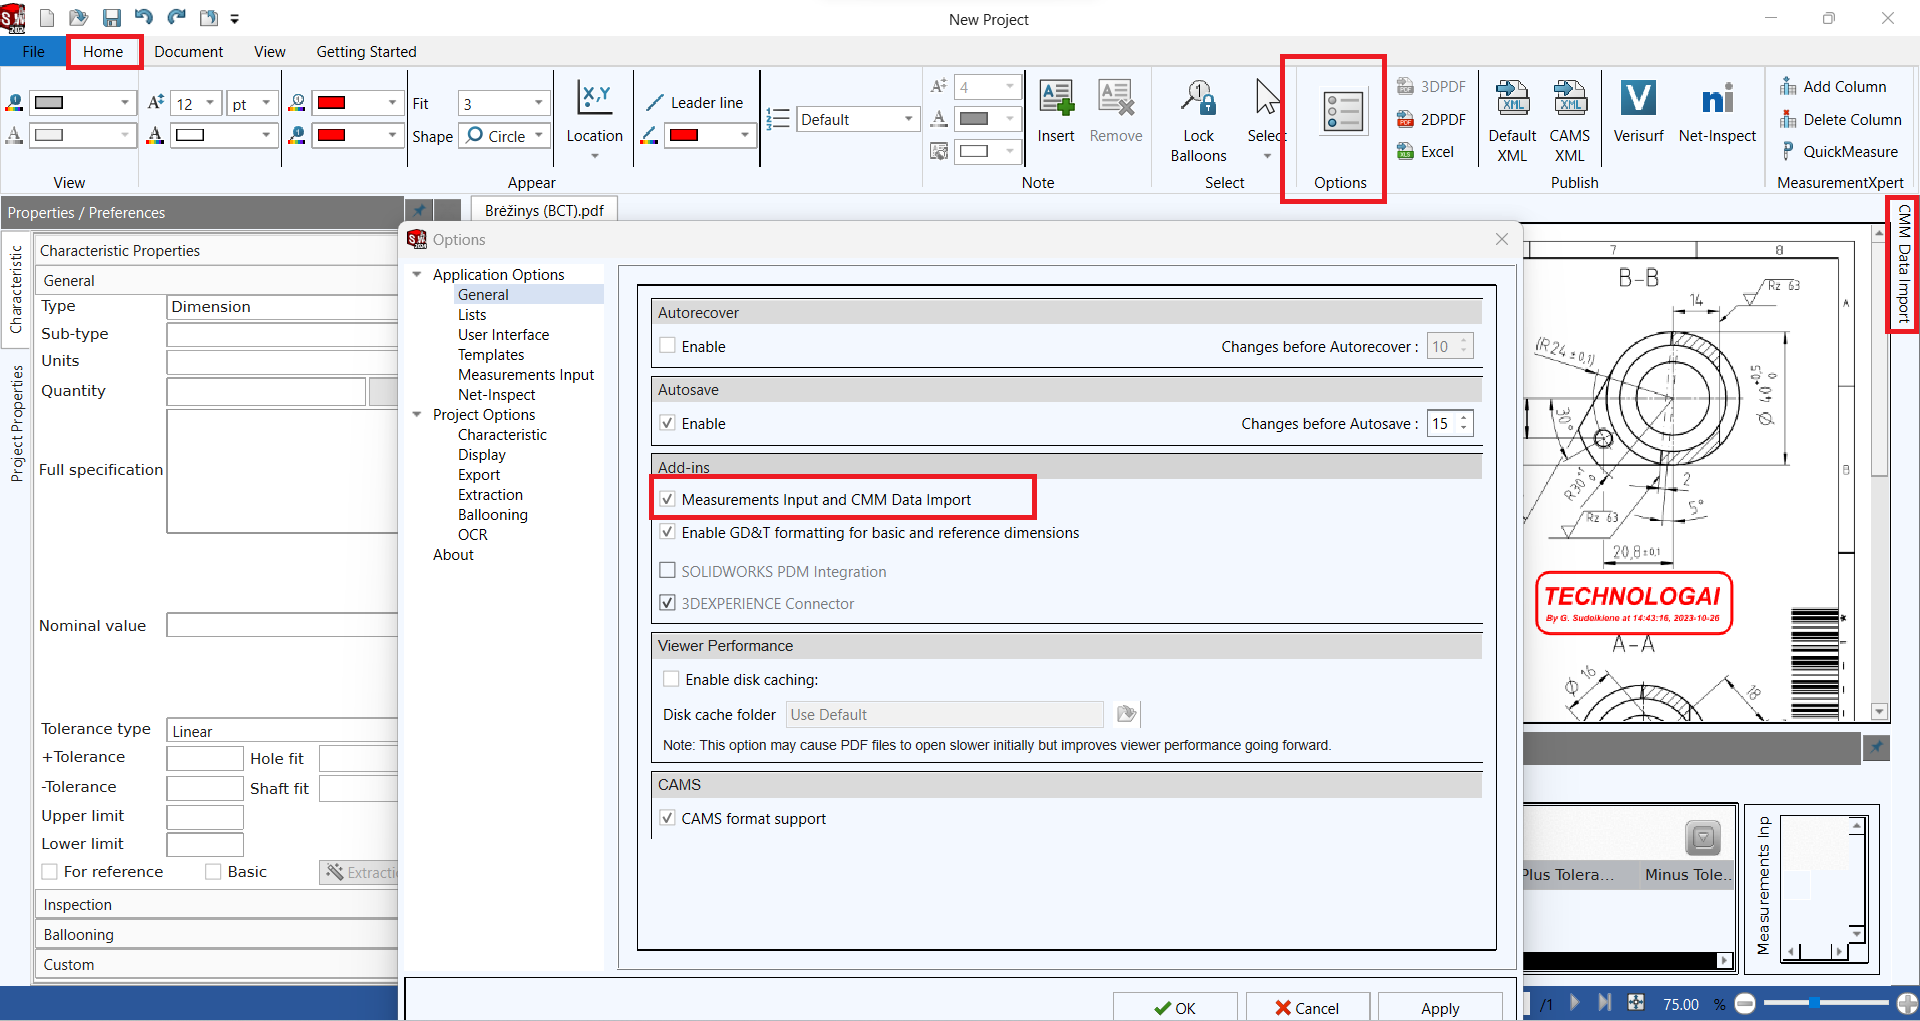Open the QuickMeasure tool
The image size is (1920, 1021).
coord(1849,151)
